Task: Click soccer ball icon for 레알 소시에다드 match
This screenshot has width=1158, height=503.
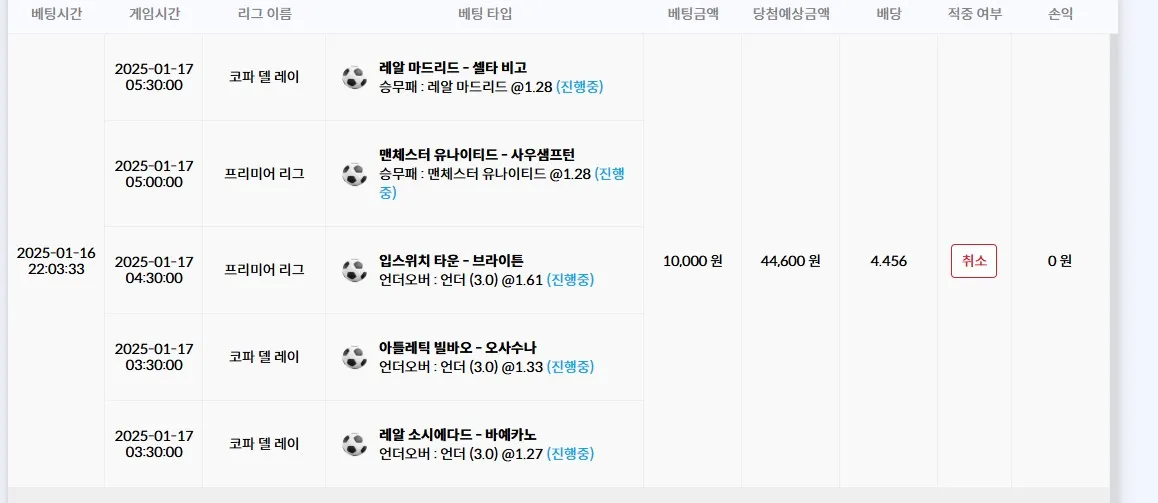Action: [354, 445]
